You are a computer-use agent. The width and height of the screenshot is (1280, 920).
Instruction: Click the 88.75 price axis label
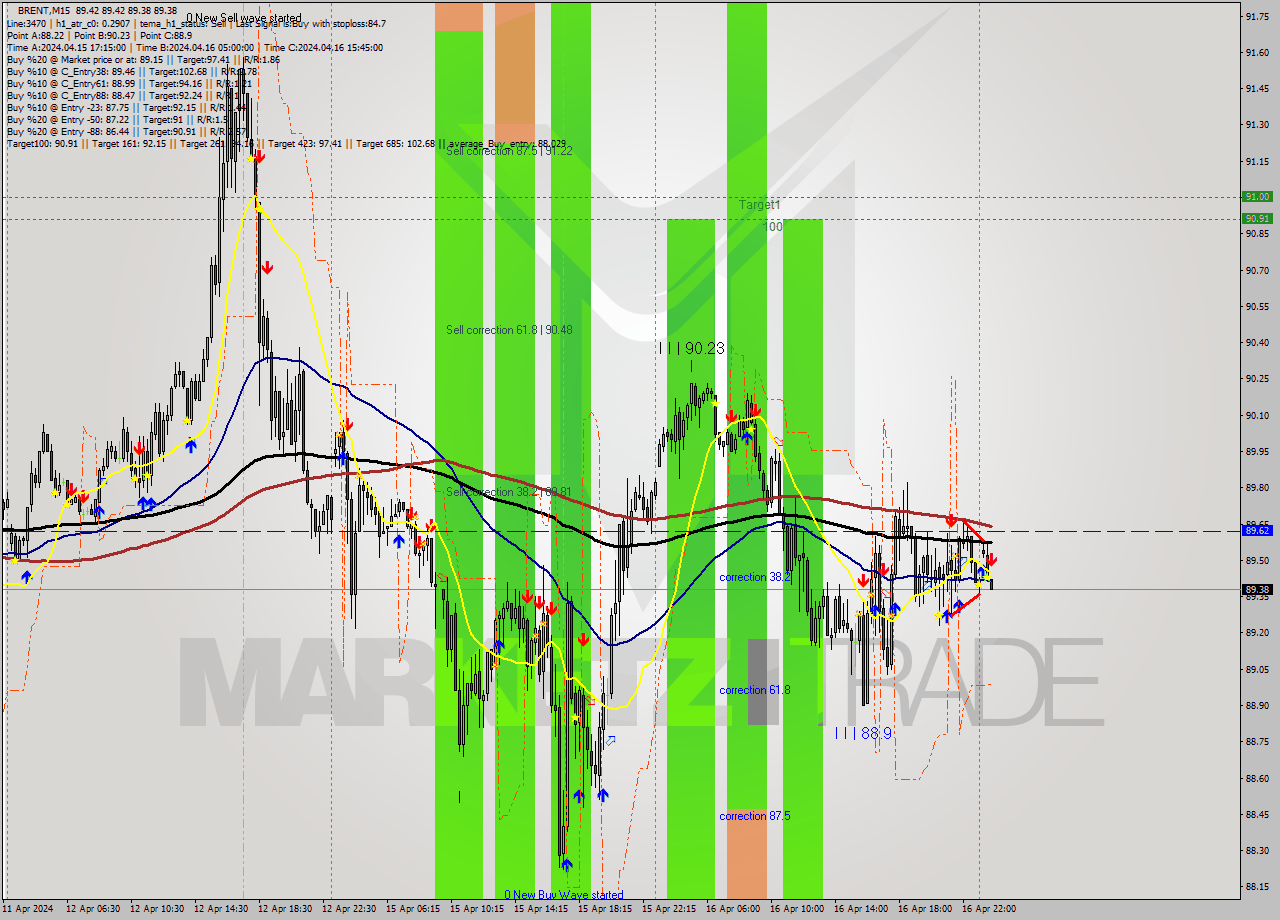click(x=1257, y=742)
